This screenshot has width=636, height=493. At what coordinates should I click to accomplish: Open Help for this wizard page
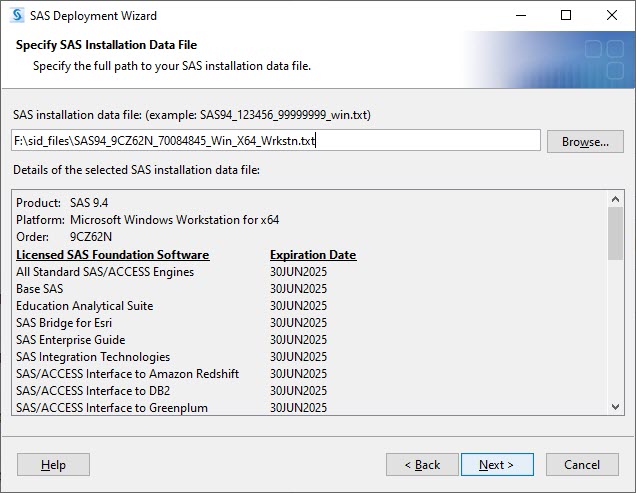click(53, 465)
